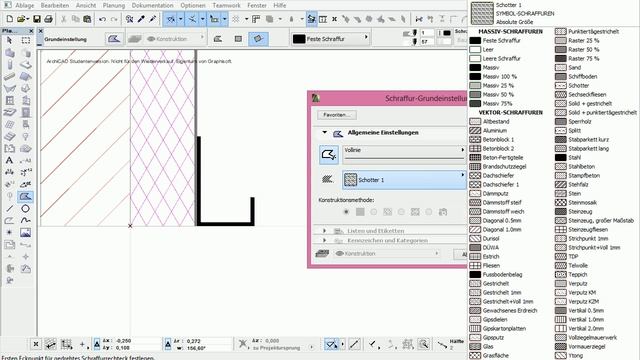This screenshot has height=360, width=640.
Task: Select the Arc tool in toolbox
Action: click(9, 220)
